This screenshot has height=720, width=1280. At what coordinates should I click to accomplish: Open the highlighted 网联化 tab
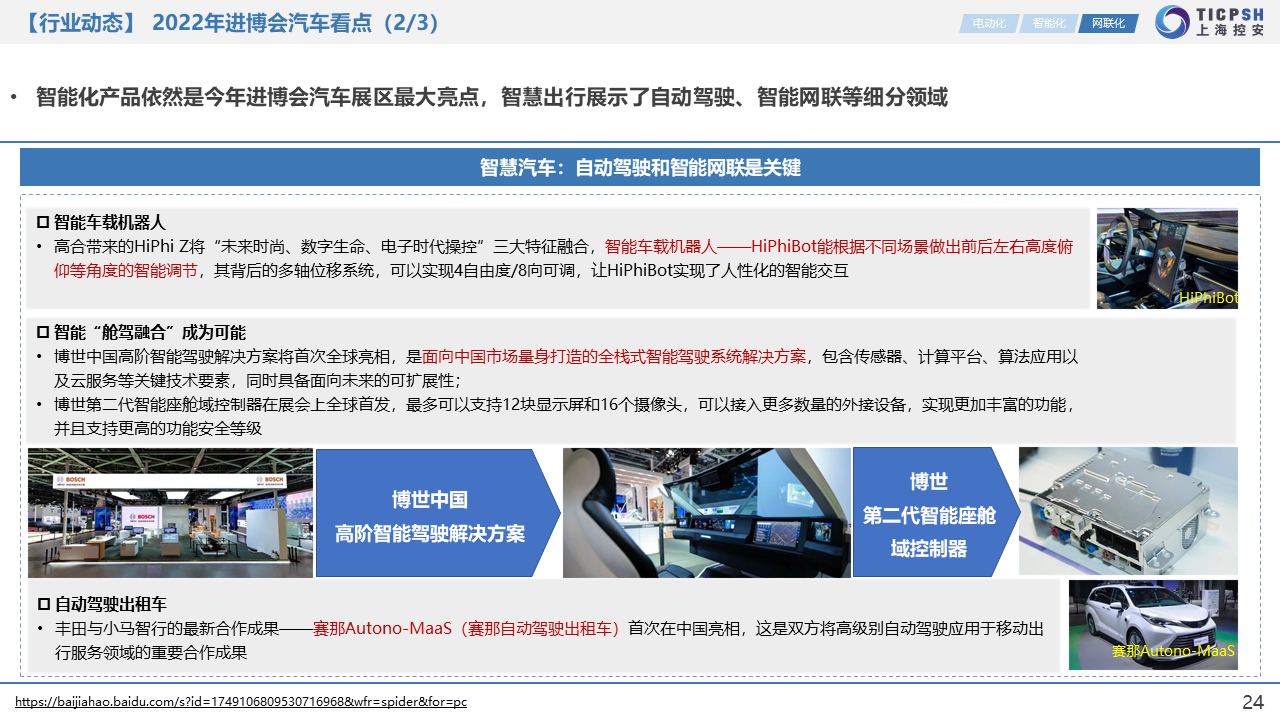coord(1107,23)
